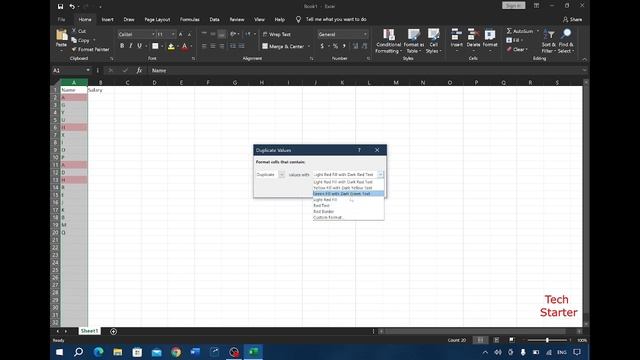Toggle Bold formatting
Screen dimensions: 640x360
point(122,46)
